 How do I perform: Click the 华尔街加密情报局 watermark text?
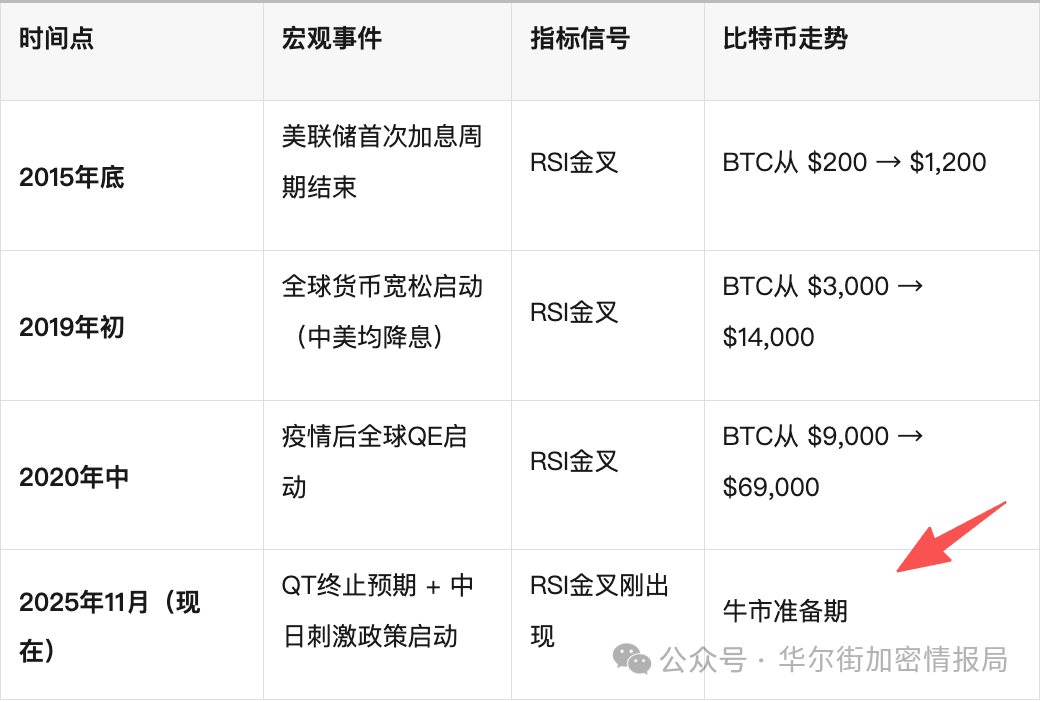(893, 659)
